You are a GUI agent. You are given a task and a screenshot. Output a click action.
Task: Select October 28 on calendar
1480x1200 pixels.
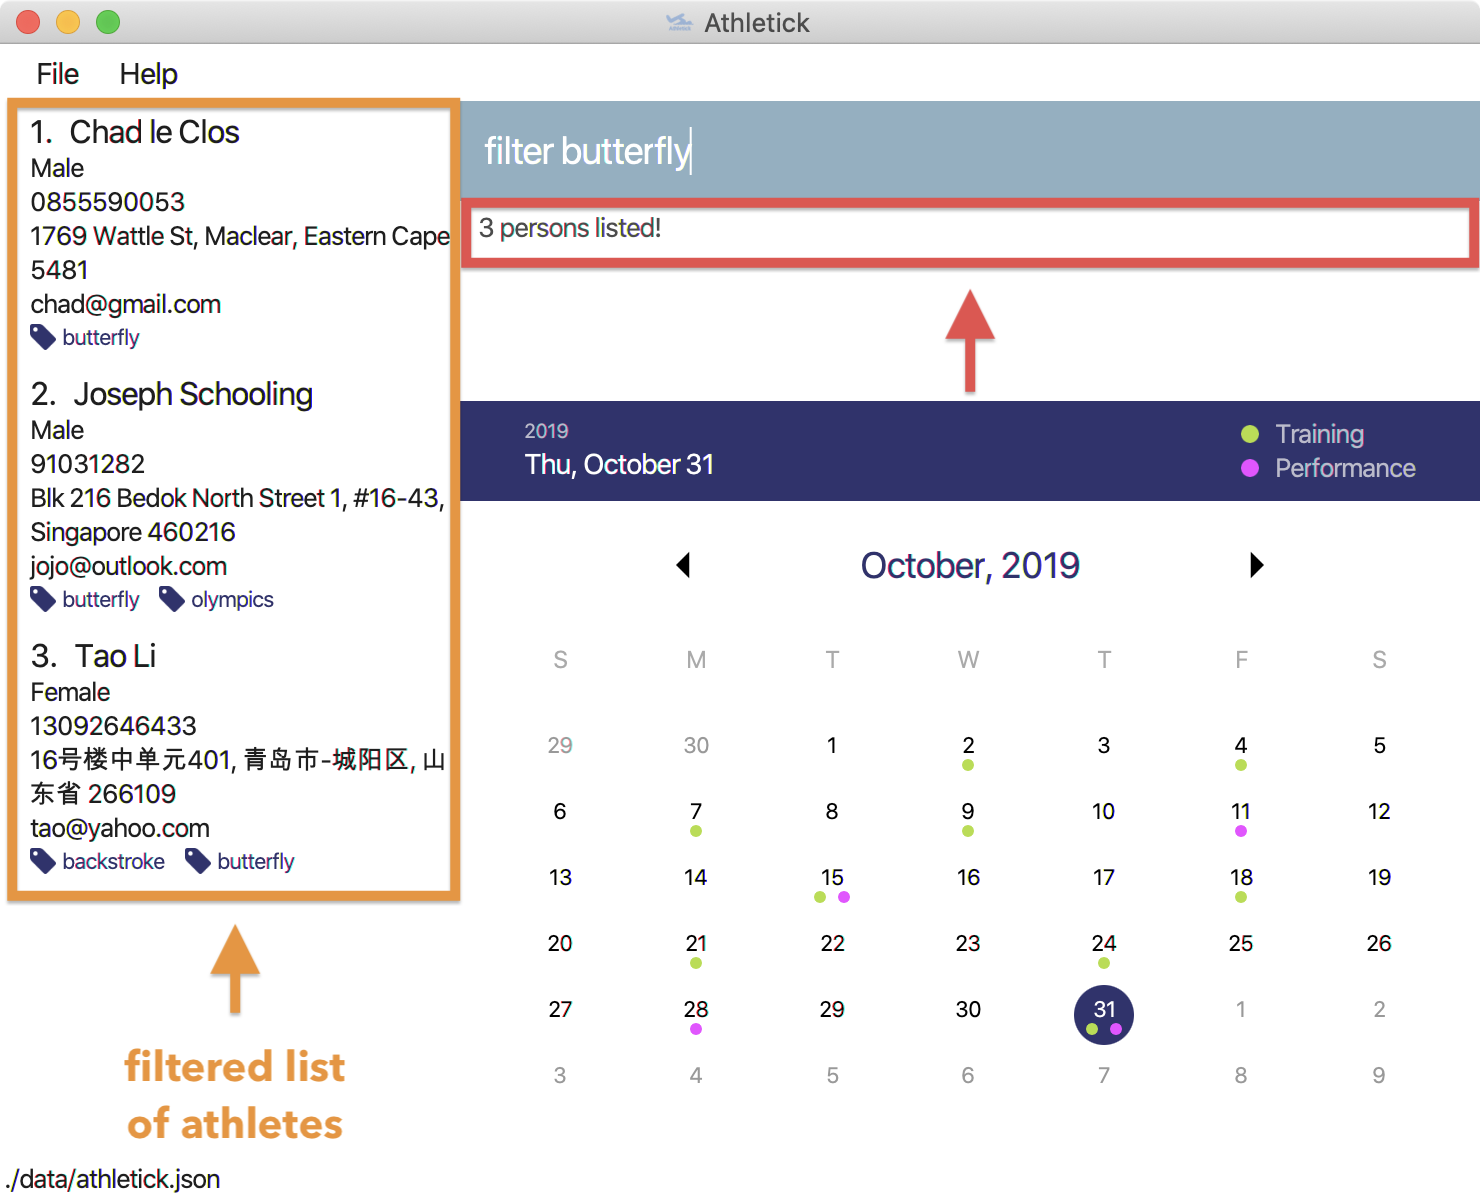696,1010
